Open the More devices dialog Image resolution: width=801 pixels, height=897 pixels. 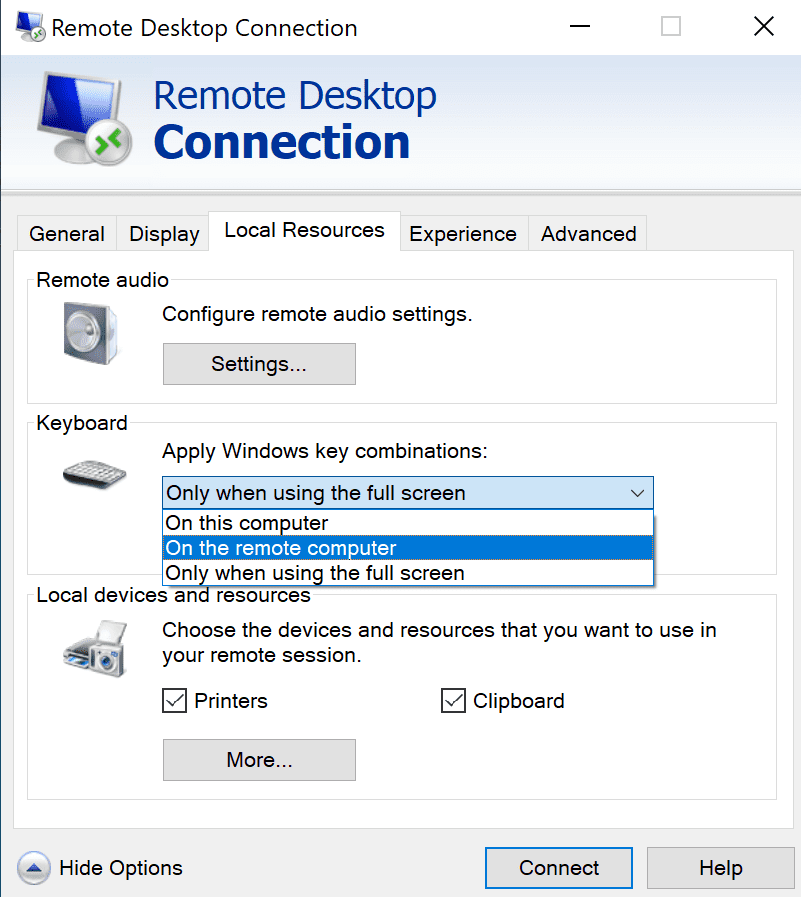tap(258, 760)
